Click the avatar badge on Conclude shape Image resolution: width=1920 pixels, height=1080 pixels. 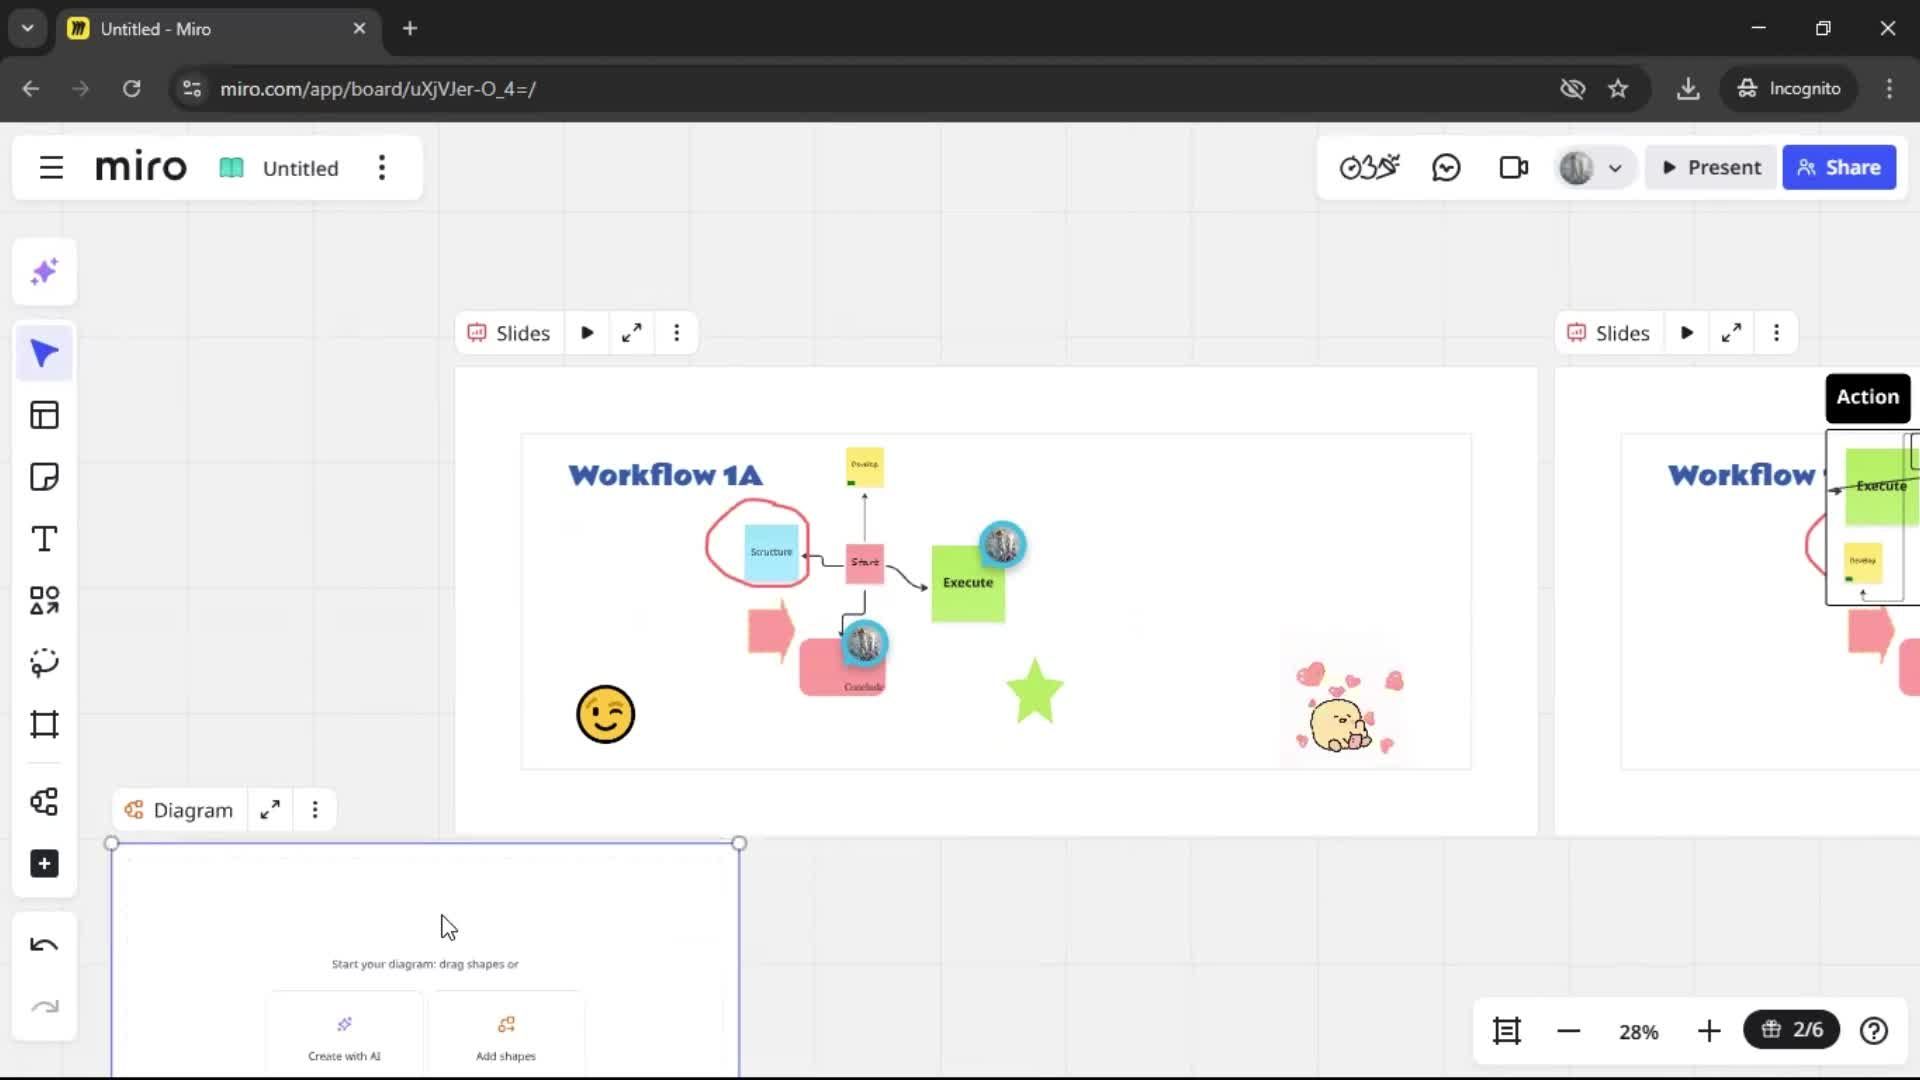tap(864, 643)
